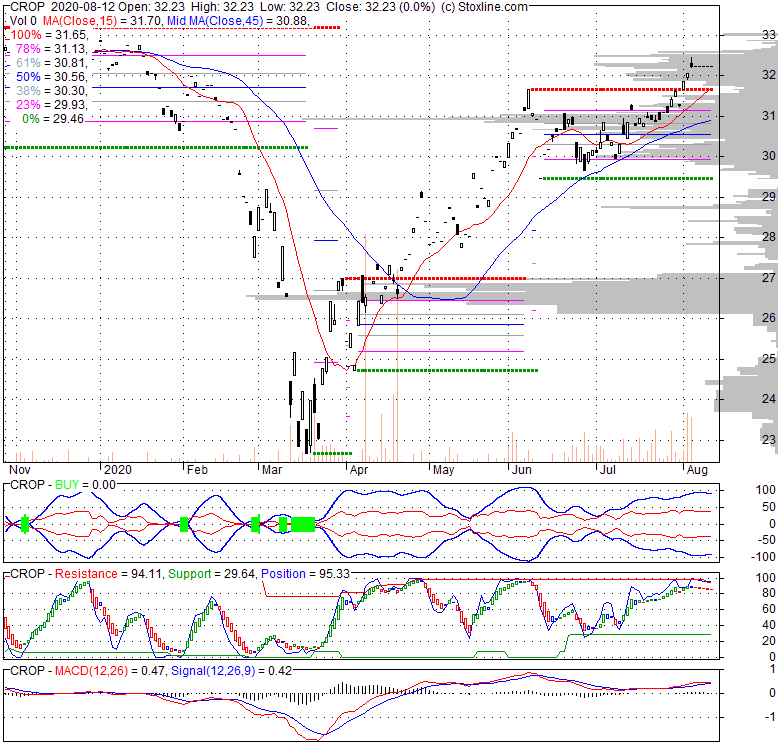Click the -1 label in MACD panel axis
780x745 pixels.
(x=770, y=717)
